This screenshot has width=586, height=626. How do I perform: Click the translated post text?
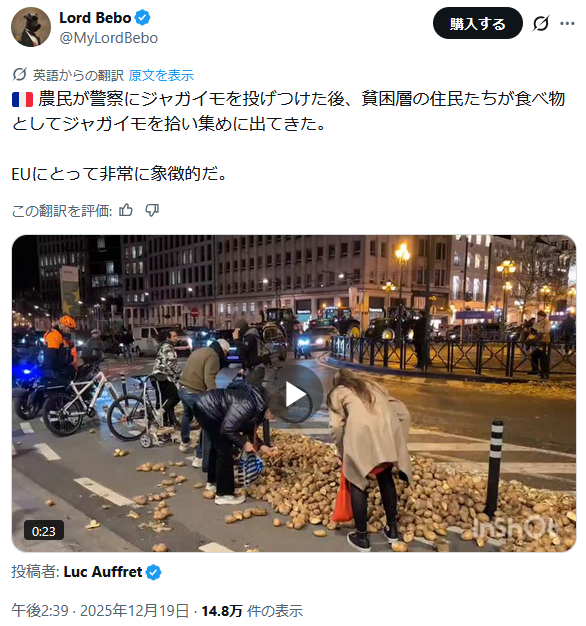pyautogui.click(x=288, y=136)
